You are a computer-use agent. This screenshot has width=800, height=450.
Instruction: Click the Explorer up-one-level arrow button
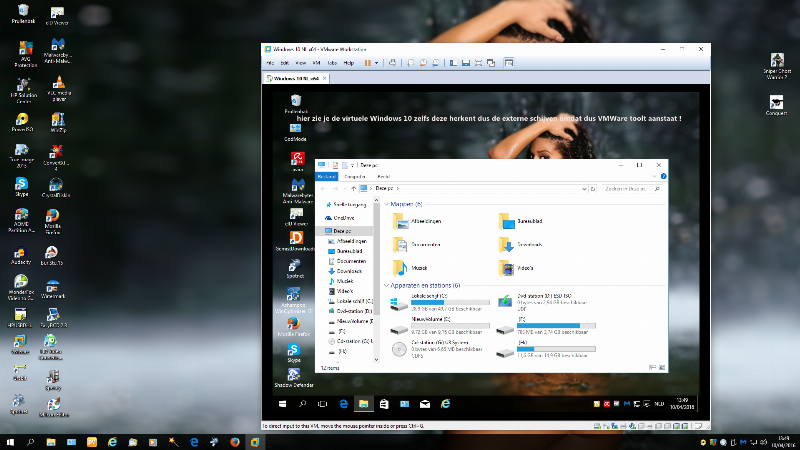pos(353,187)
